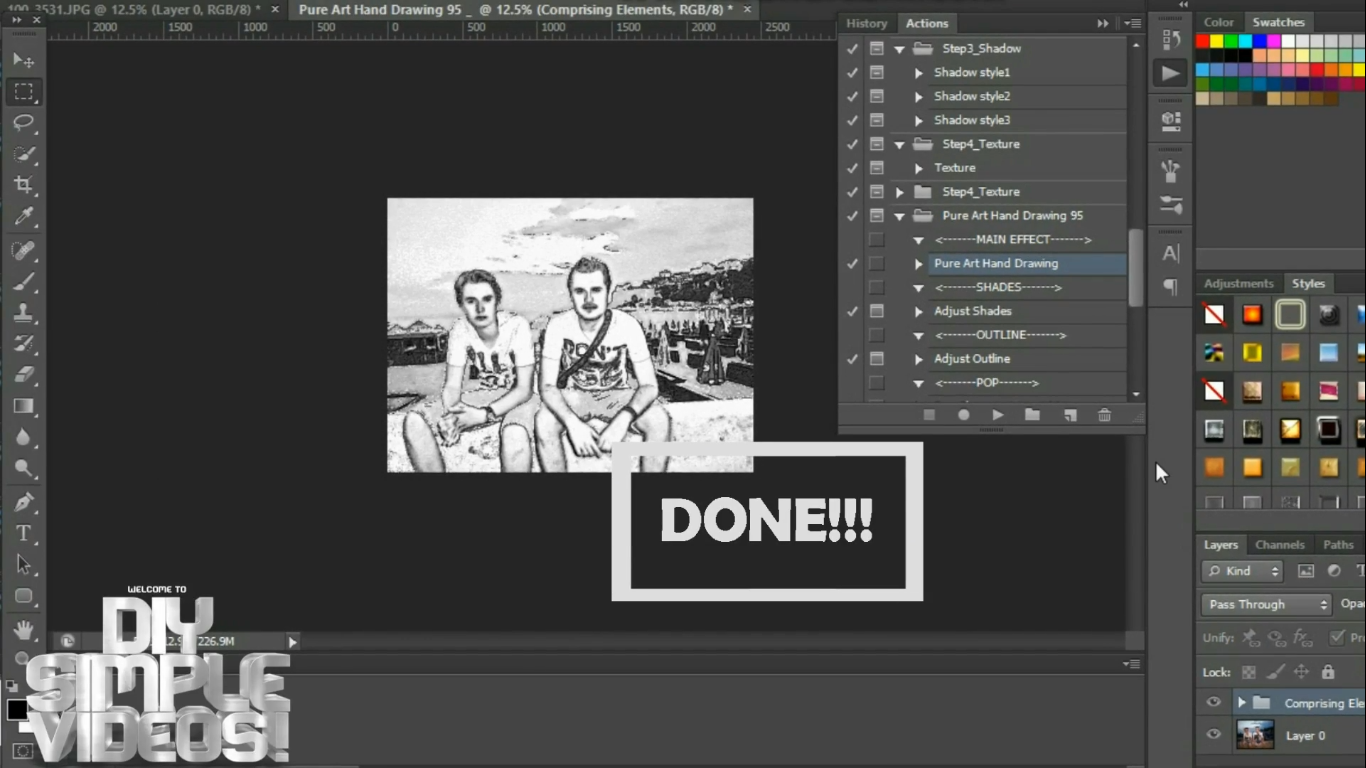Select the Crop tool
1366x768 pixels.
click(x=23, y=185)
